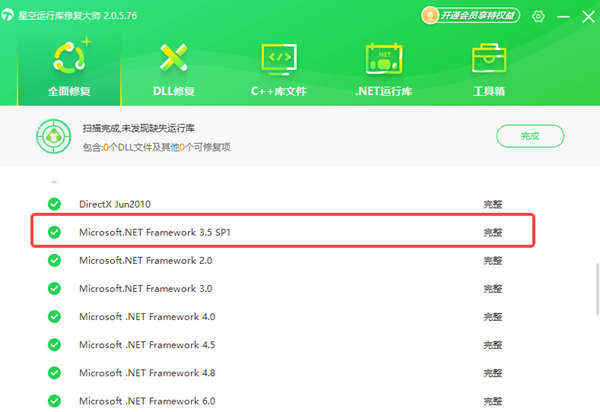Click green check beside .NET Framework 4.5
This screenshot has height=412, width=600.
tap(54, 345)
